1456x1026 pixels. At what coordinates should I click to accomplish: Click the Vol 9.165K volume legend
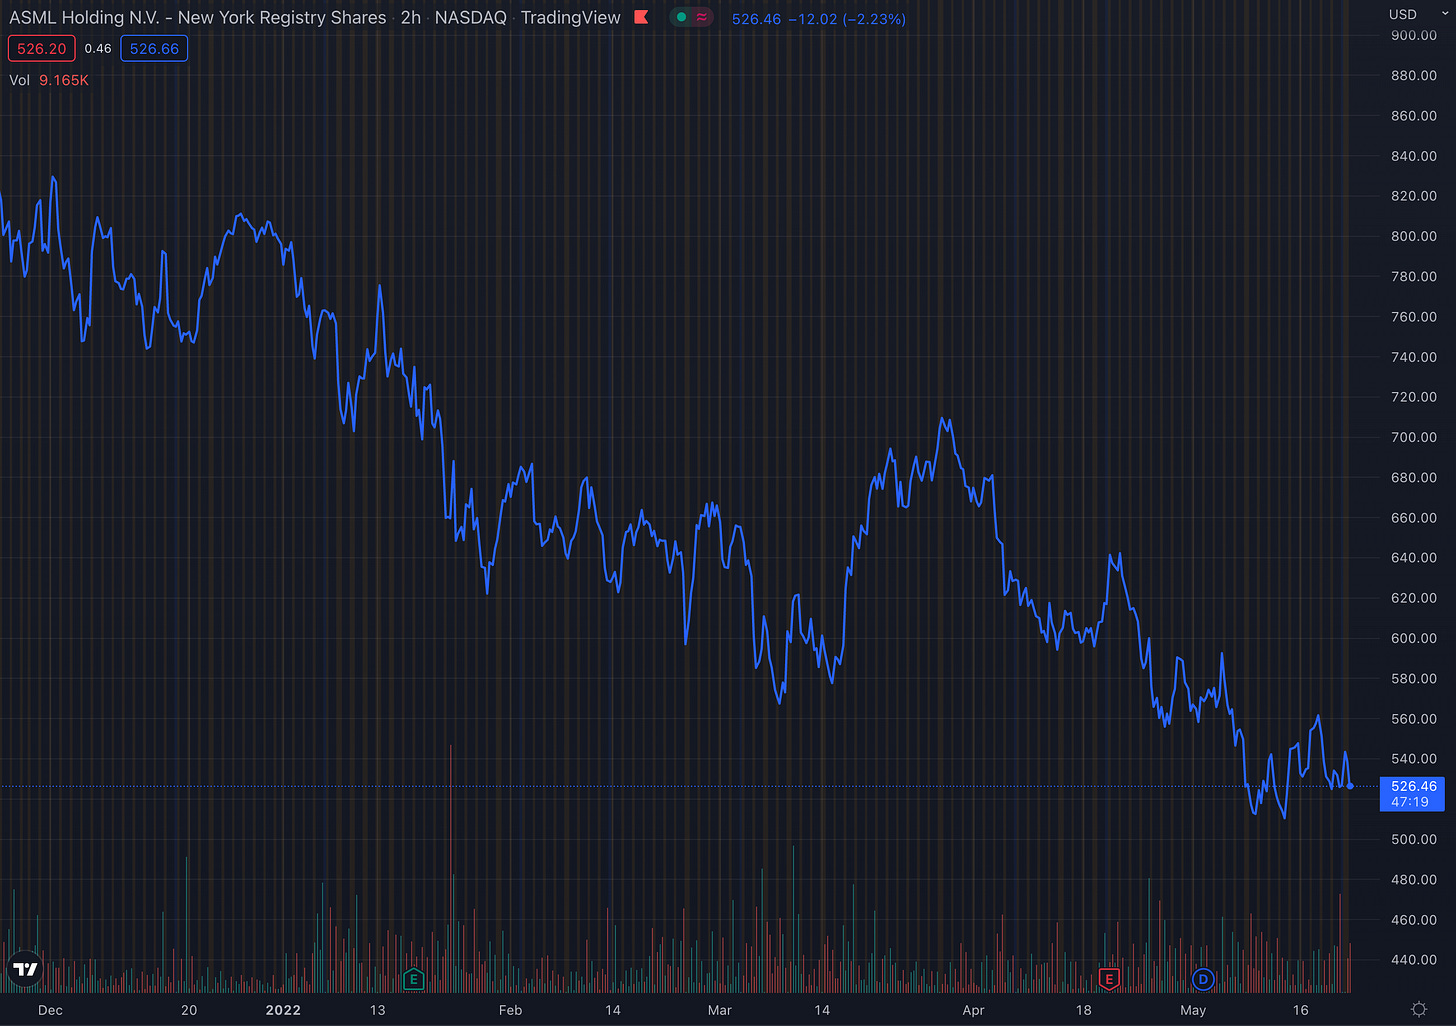[49, 80]
